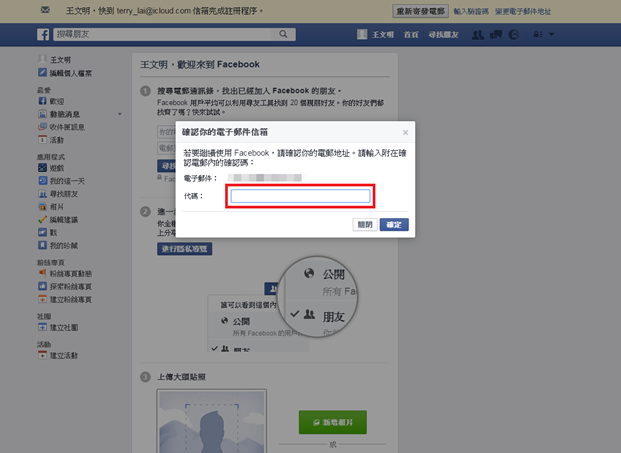Click 建立社團 in the sidebar
621x453 pixels.
pyautogui.click(x=59, y=327)
